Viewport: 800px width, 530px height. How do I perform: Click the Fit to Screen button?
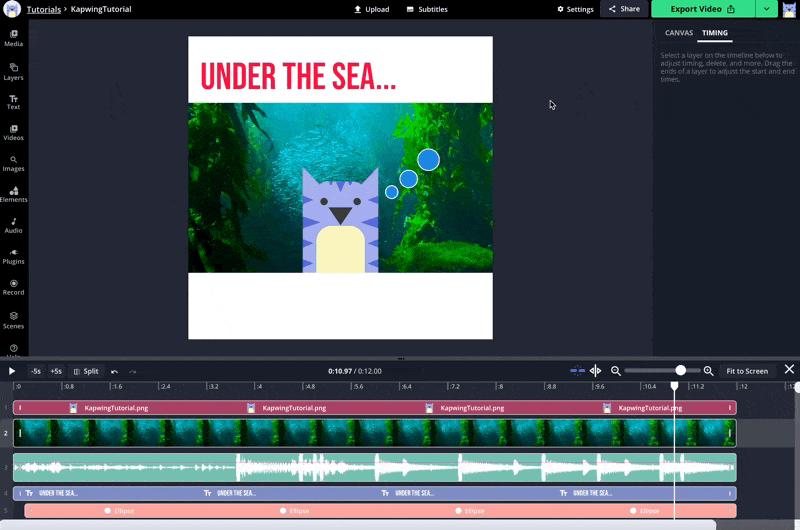pyautogui.click(x=747, y=371)
